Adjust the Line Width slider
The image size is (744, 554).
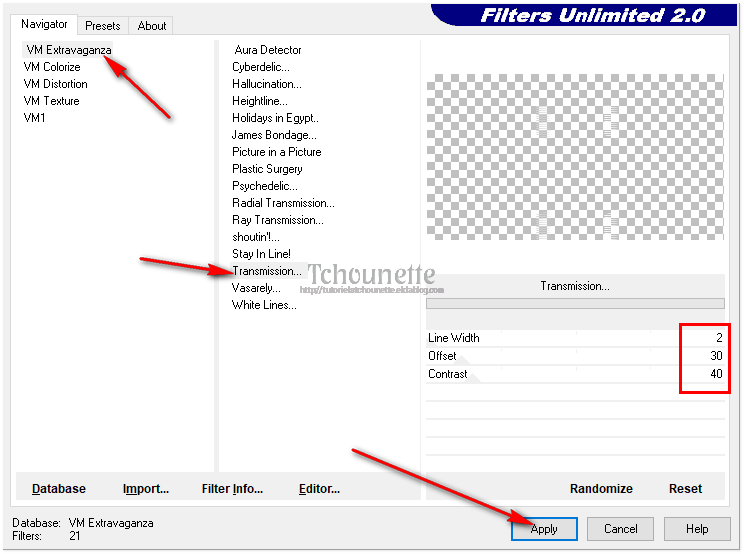(x=574, y=338)
